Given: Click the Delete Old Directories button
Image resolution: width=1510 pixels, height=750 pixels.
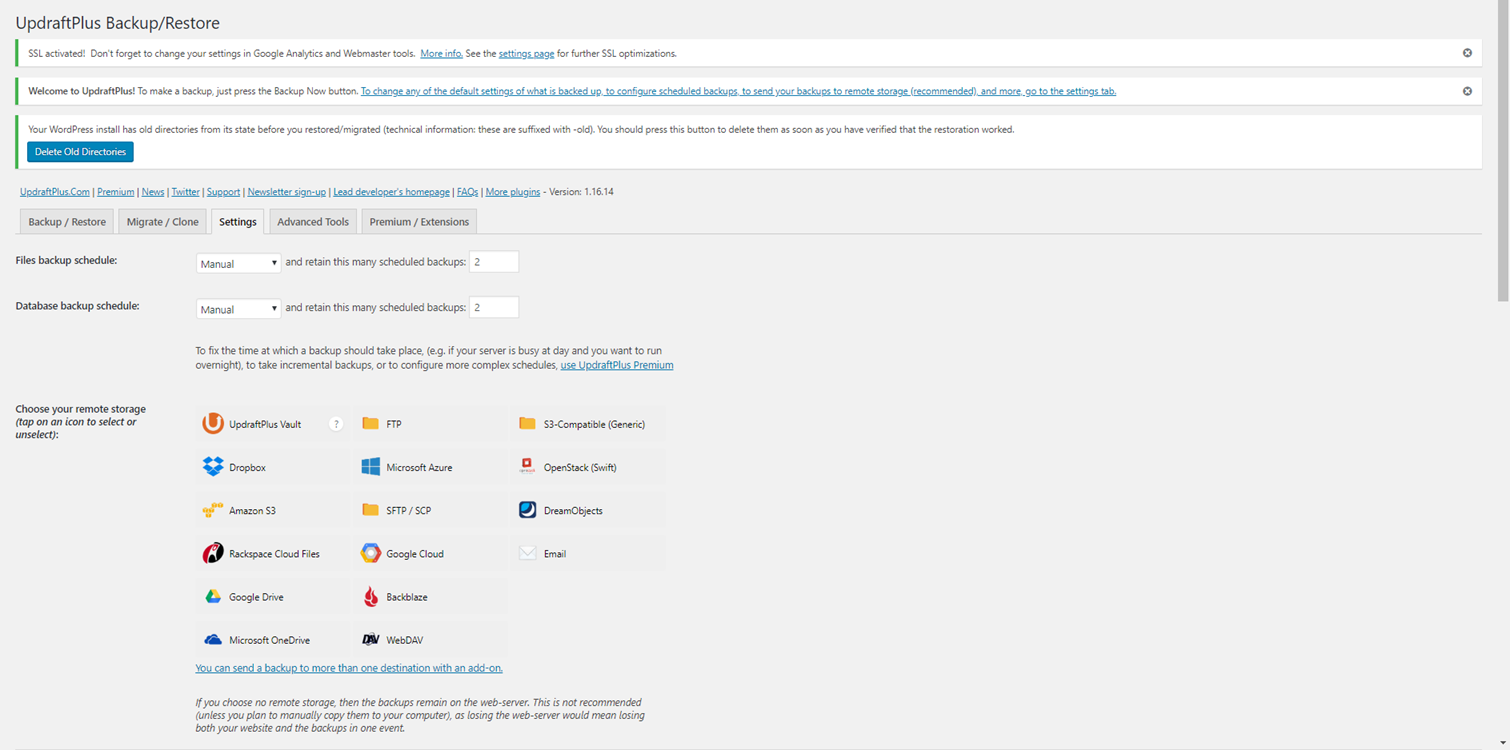Looking at the screenshot, I should pyautogui.click(x=80, y=152).
